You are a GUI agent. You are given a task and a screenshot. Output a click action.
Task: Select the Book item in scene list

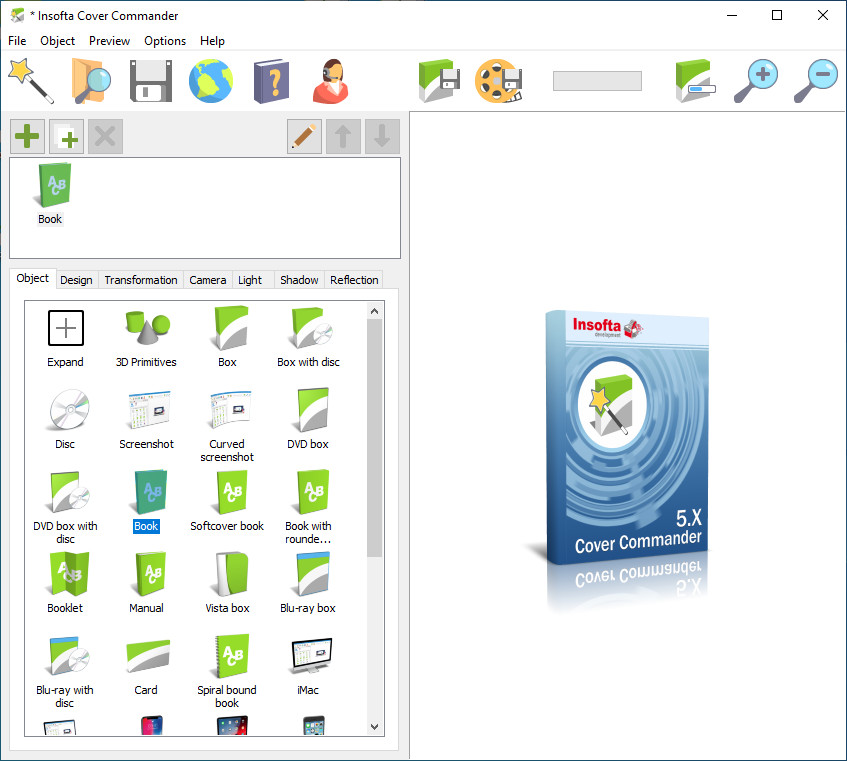(x=50, y=194)
